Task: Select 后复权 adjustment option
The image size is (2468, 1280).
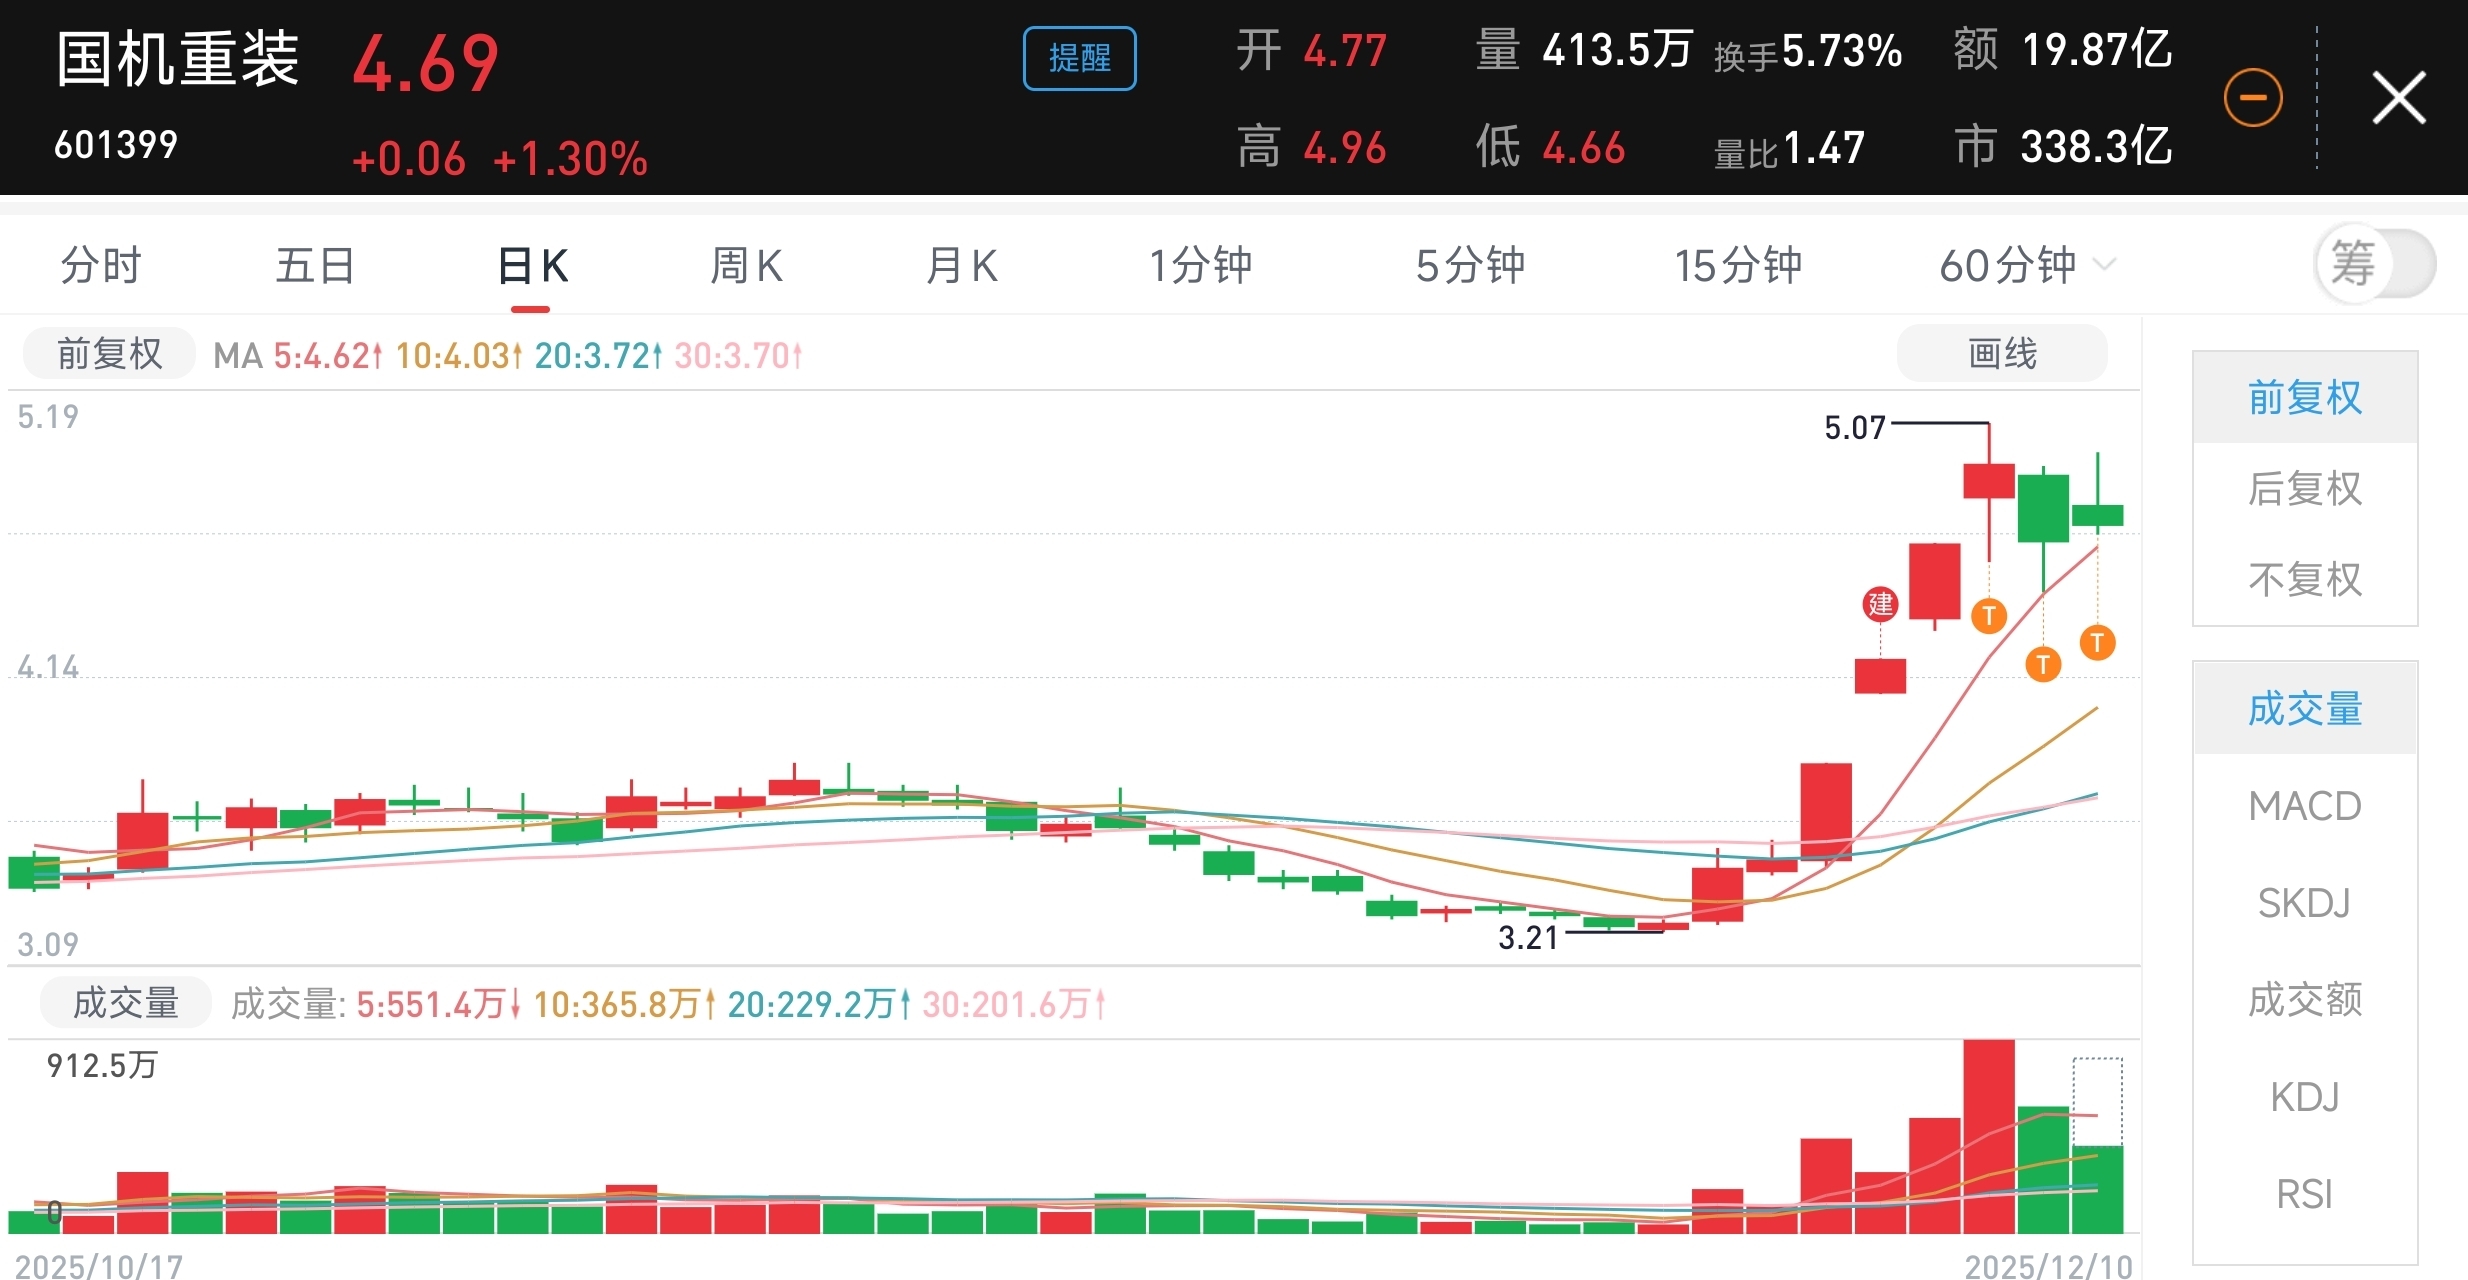Action: pos(2304,489)
